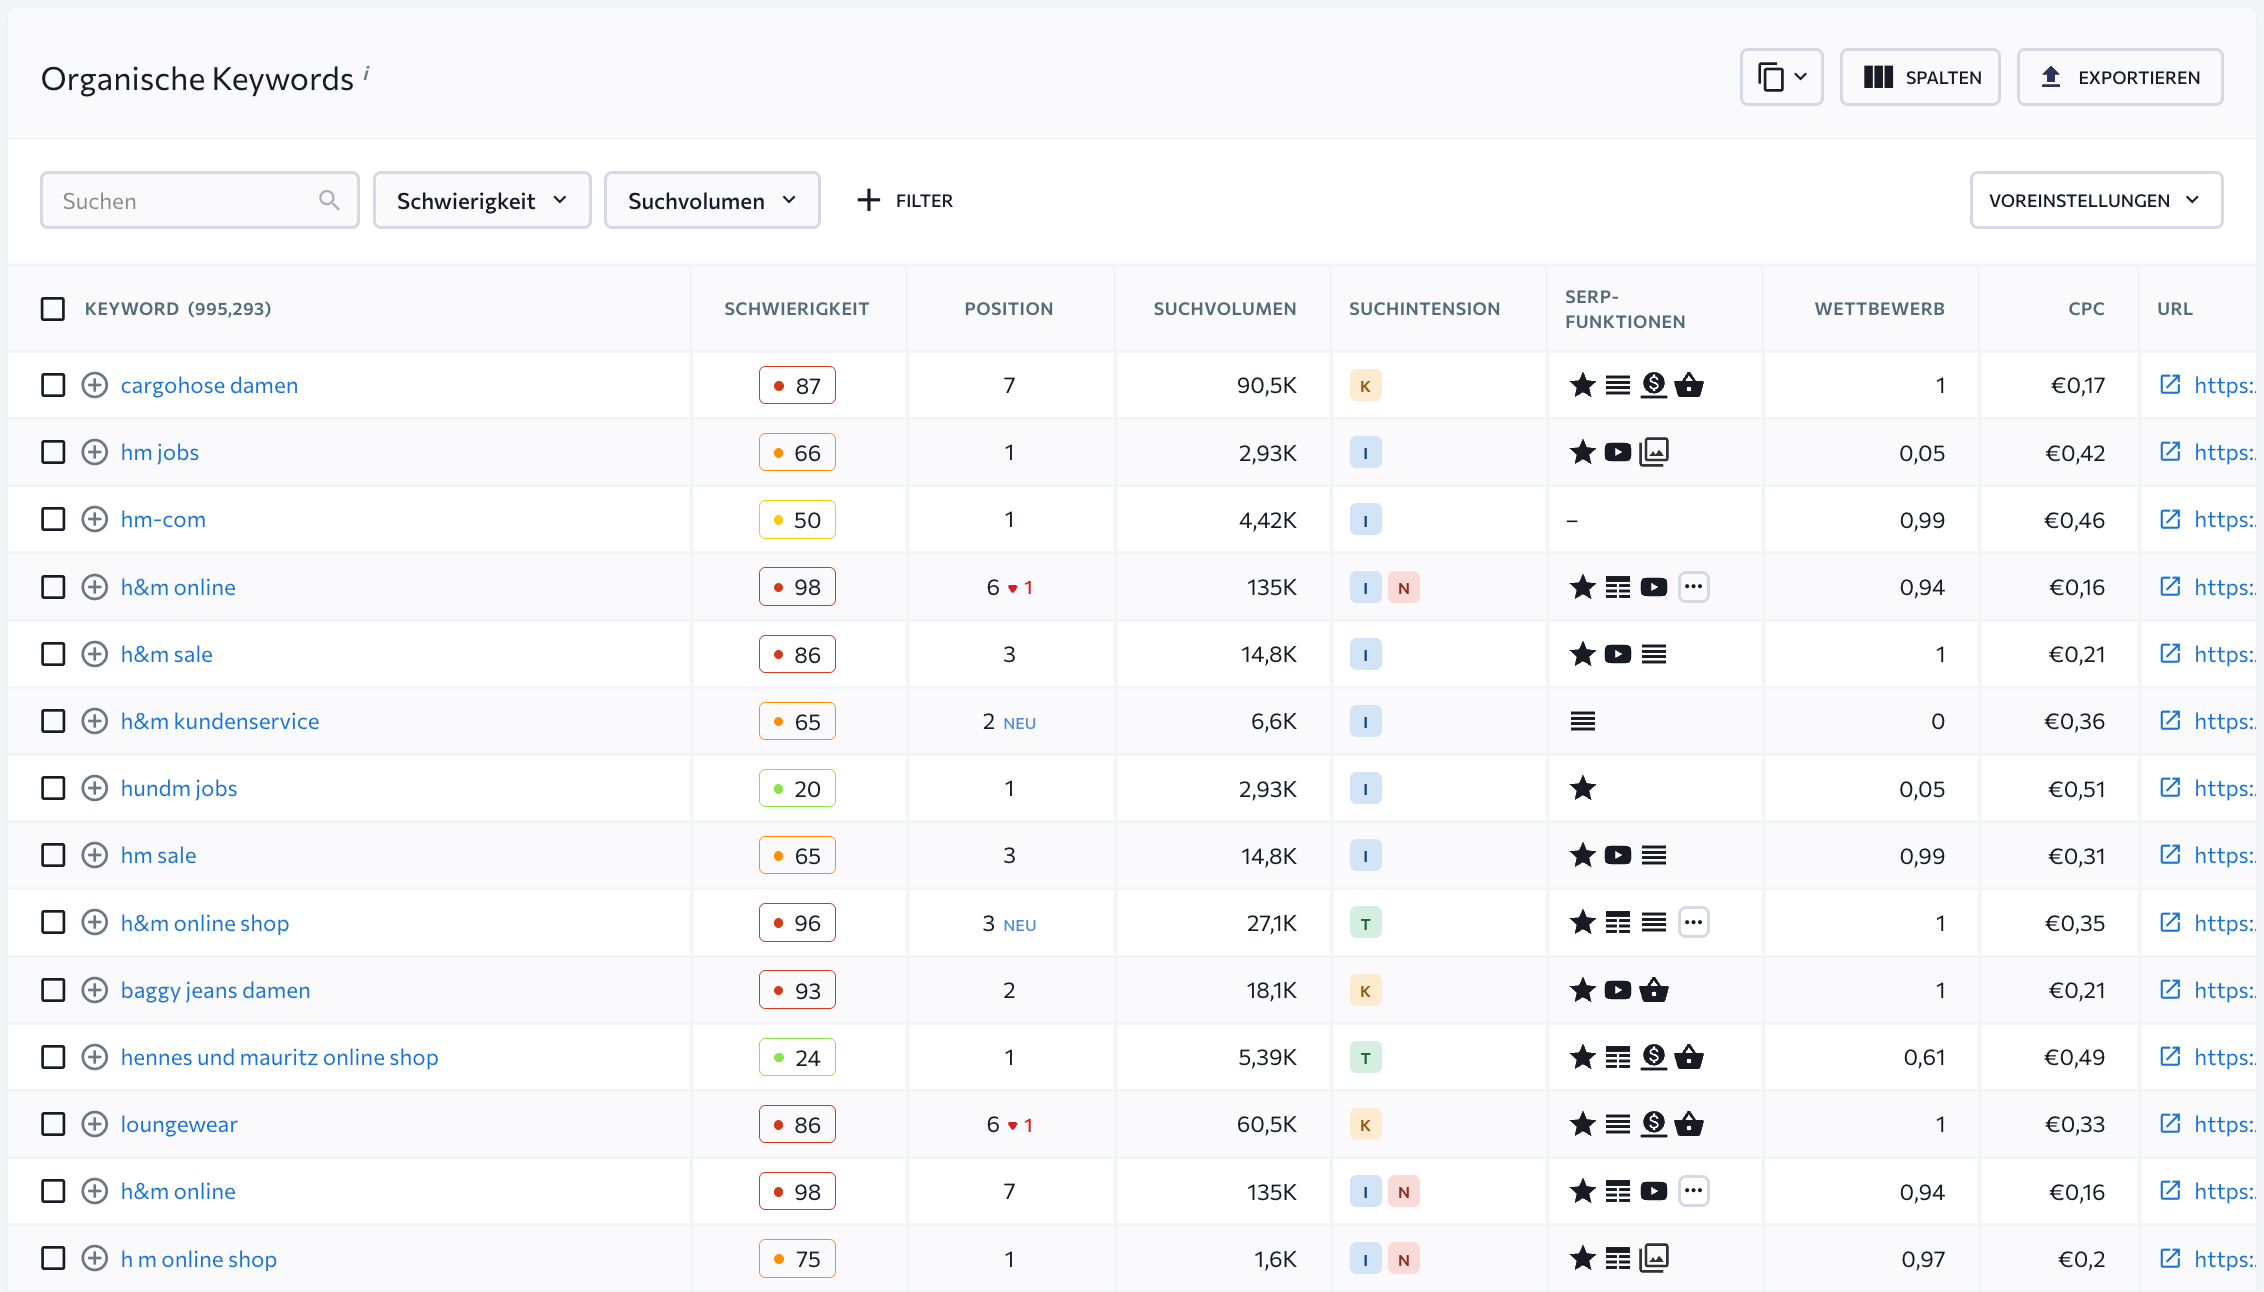
Task: Click the star SERP icon for hundm jobs
Action: (1583, 788)
